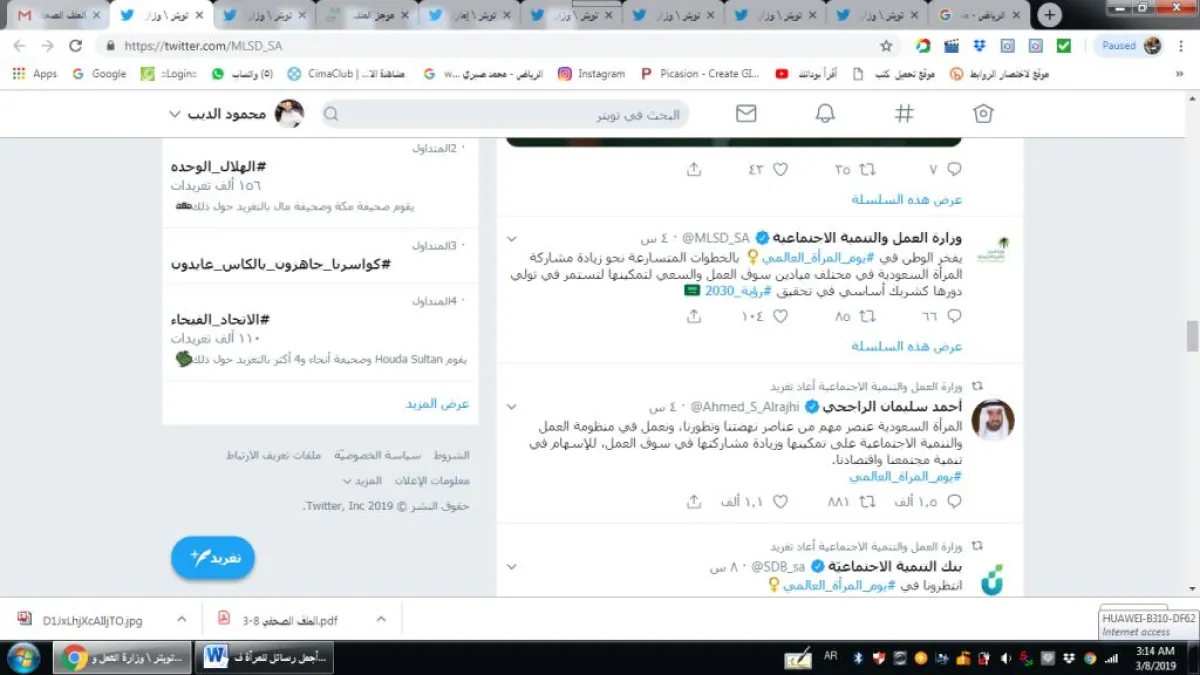The image size is (1200, 675).
Task: Open the hashtag Explore icon
Action: [x=904, y=114]
